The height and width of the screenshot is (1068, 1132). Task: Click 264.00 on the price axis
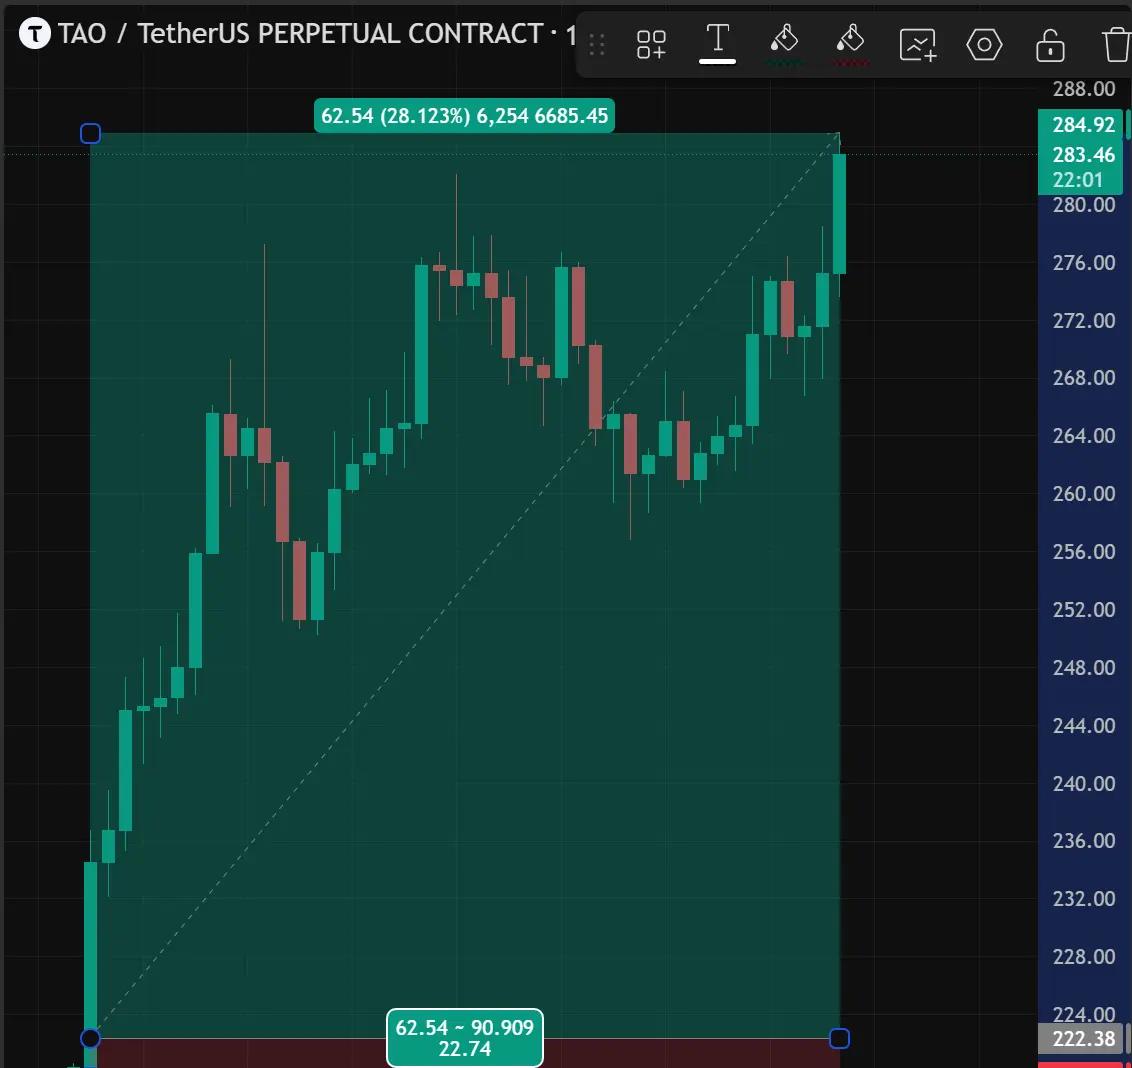pyautogui.click(x=1084, y=435)
